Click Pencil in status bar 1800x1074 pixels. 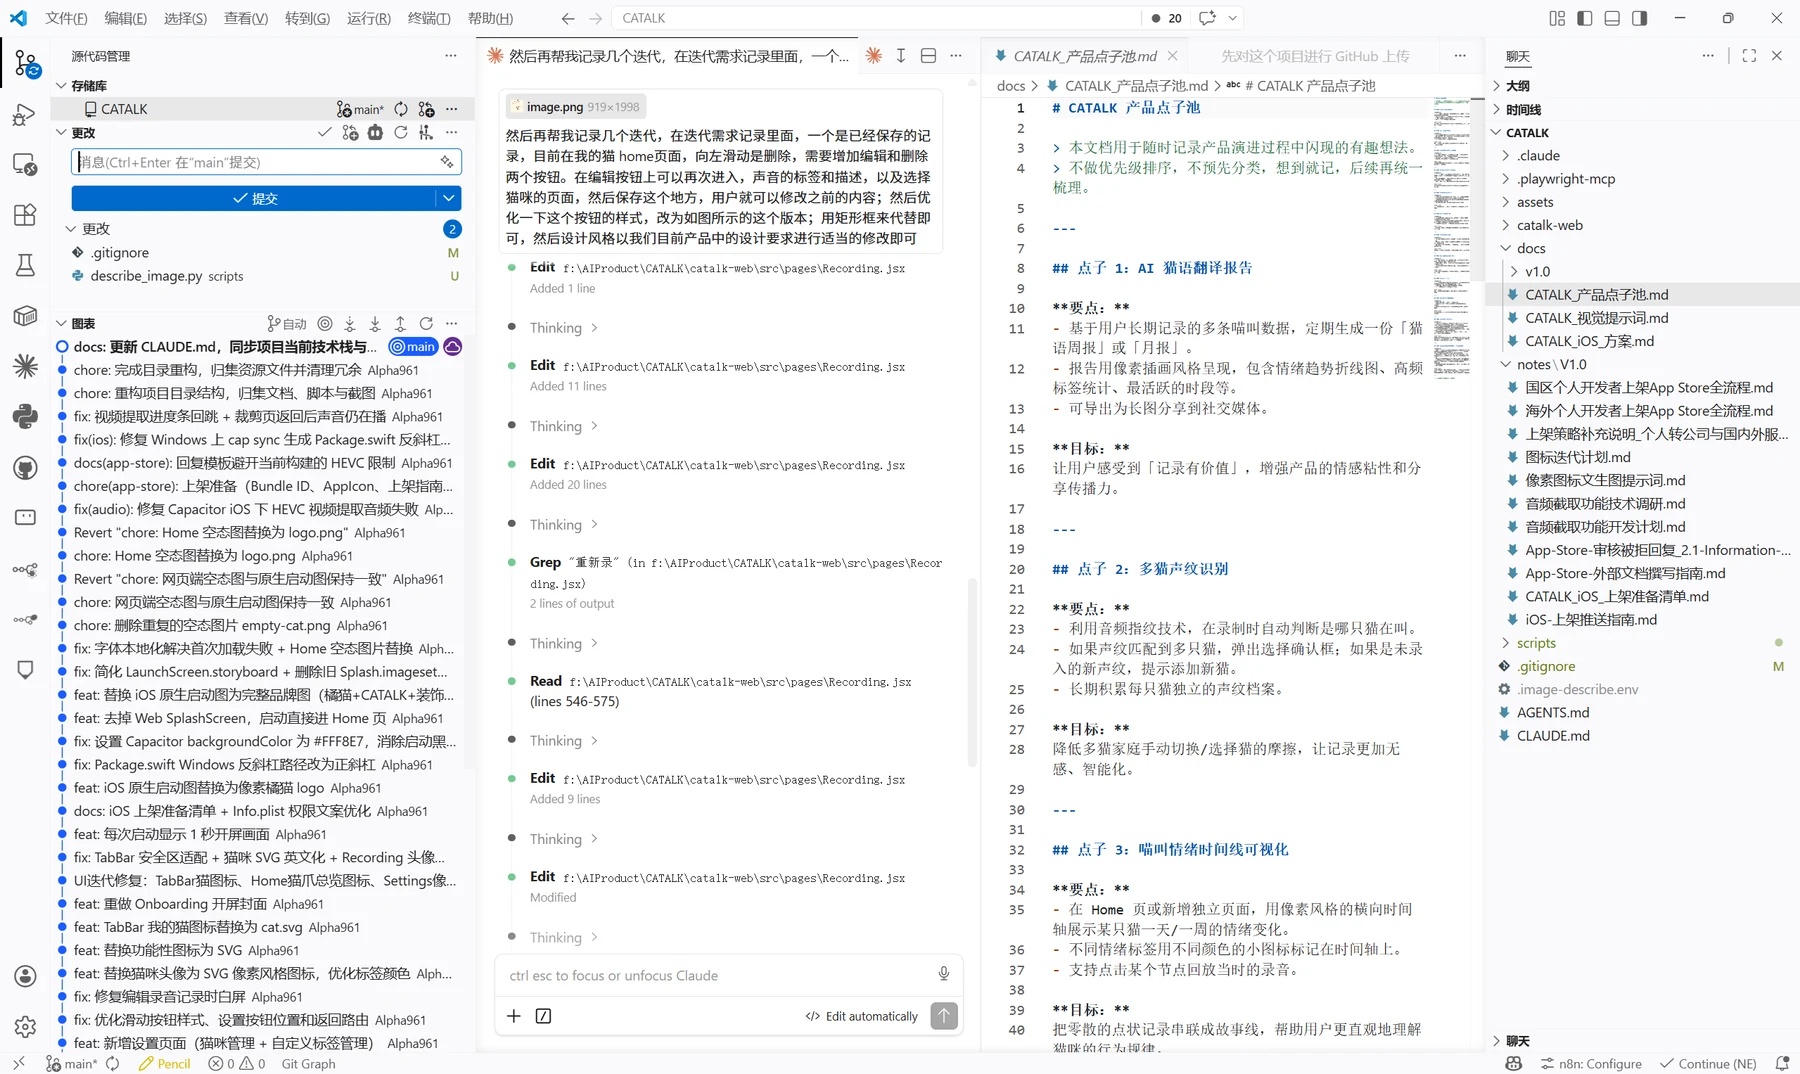(x=164, y=1063)
